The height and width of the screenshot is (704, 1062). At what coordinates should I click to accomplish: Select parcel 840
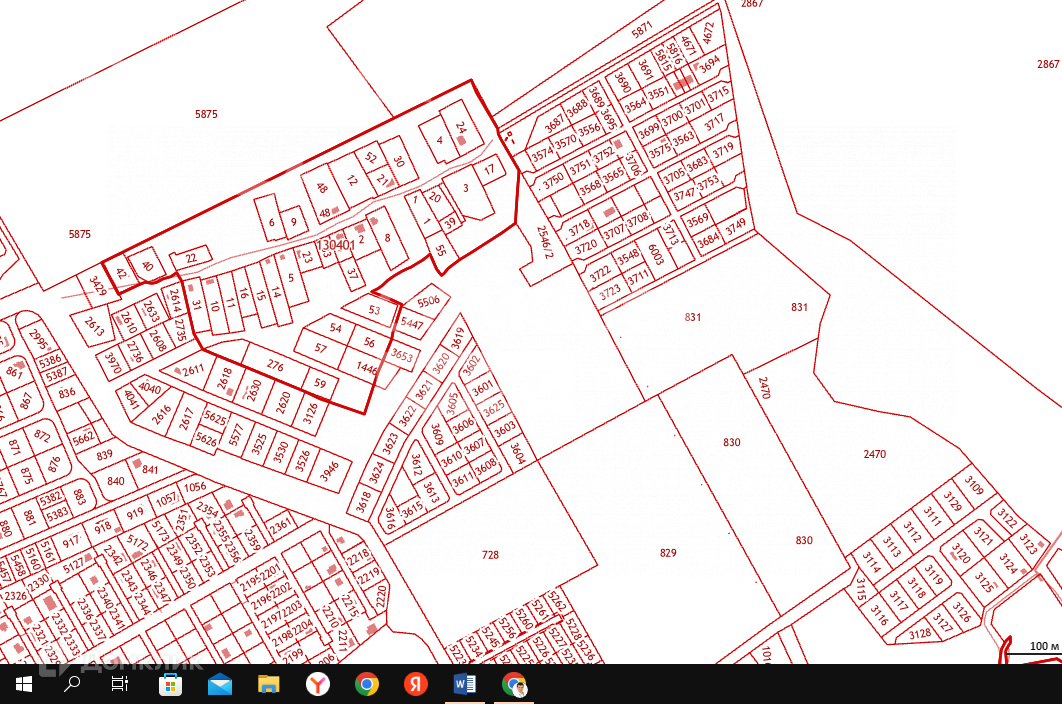(116, 481)
